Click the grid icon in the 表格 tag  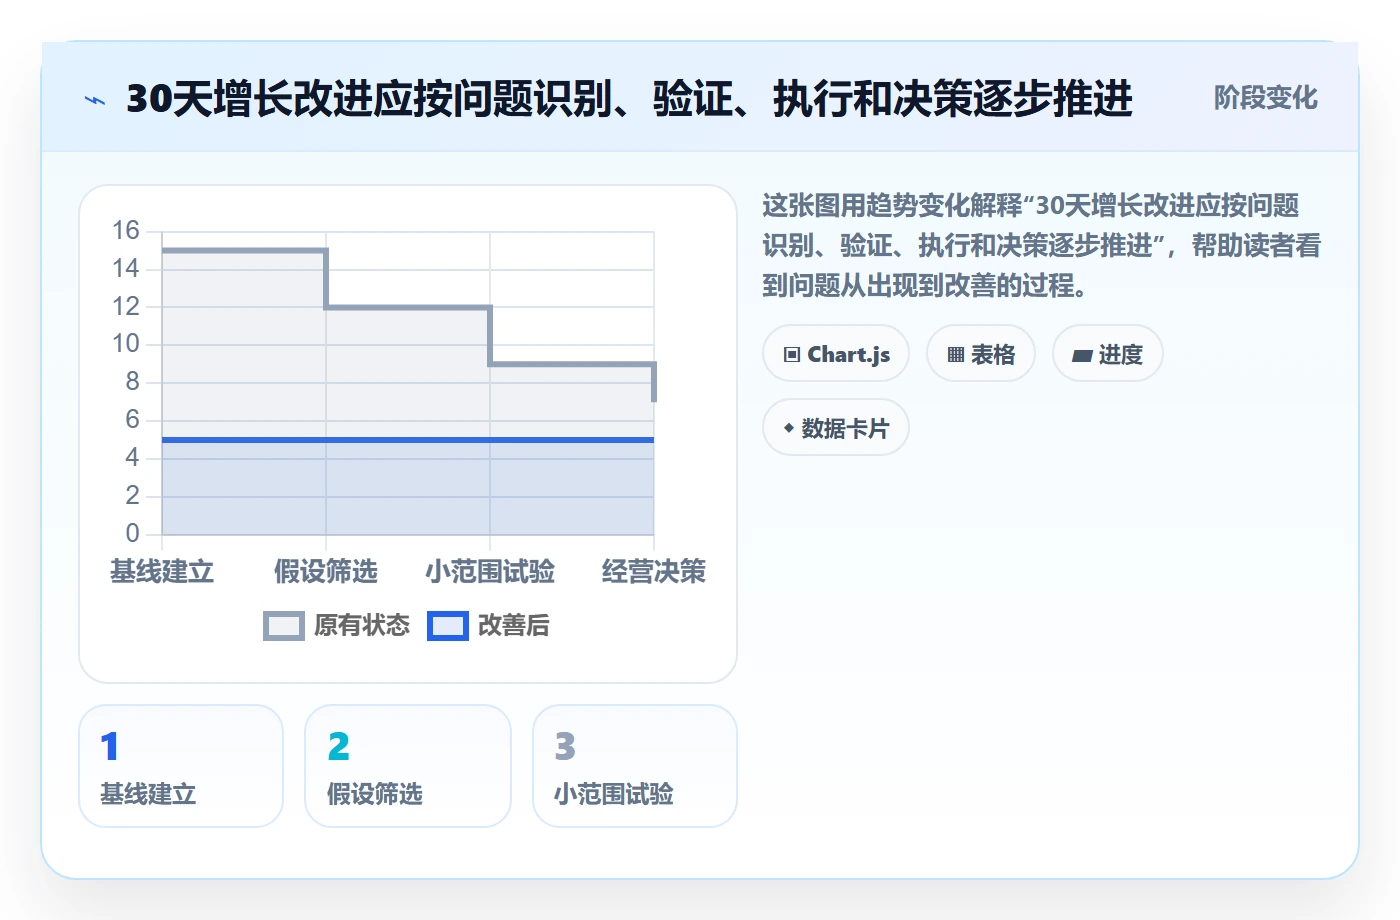pos(956,355)
